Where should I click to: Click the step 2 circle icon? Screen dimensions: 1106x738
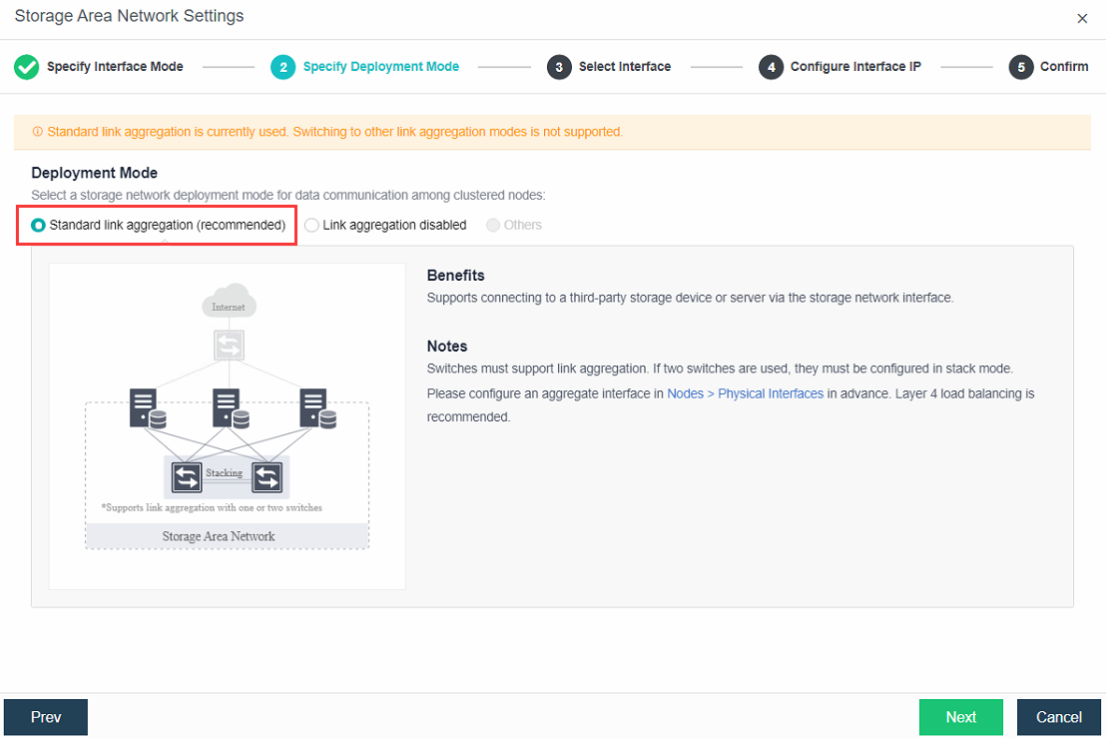tap(284, 67)
